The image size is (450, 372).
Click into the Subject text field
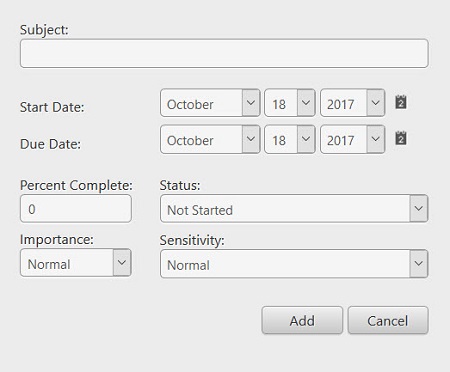point(224,53)
